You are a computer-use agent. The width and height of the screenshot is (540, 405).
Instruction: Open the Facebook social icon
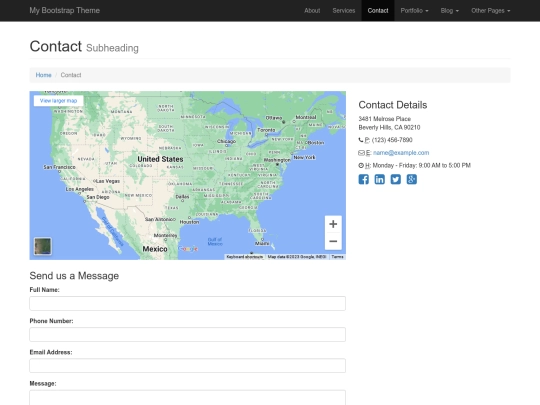363,179
